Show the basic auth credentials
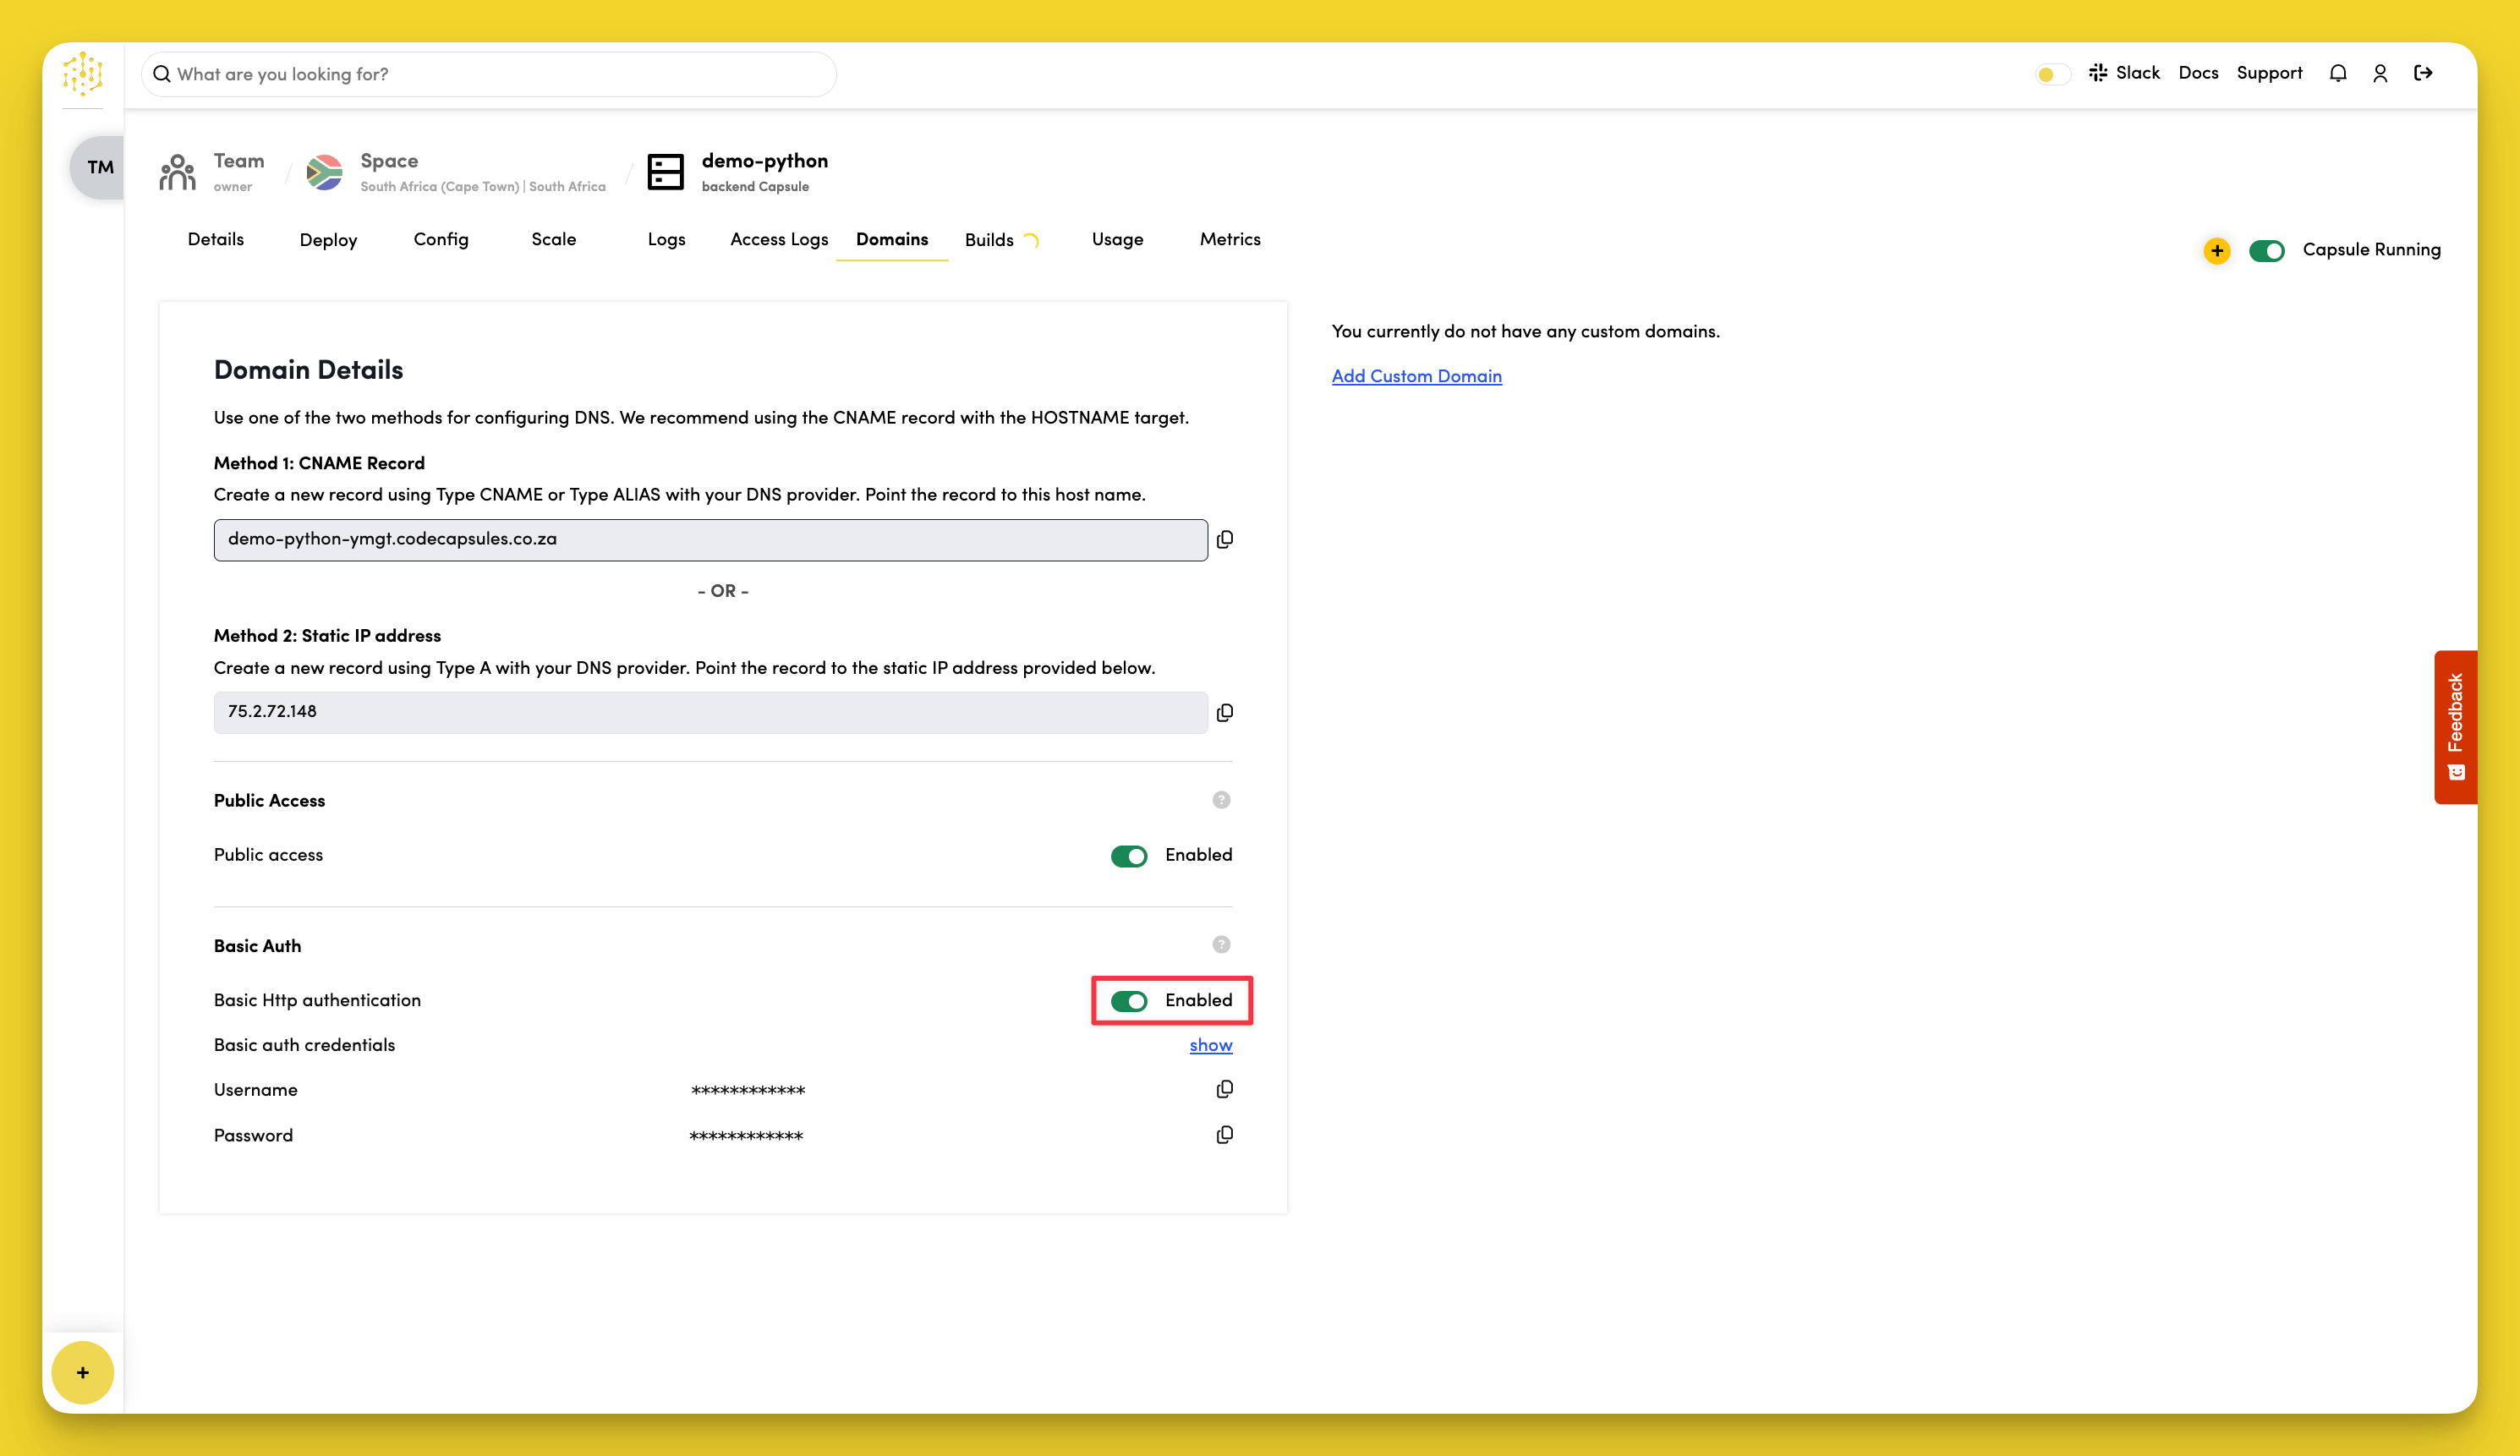 [x=1210, y=1044]
